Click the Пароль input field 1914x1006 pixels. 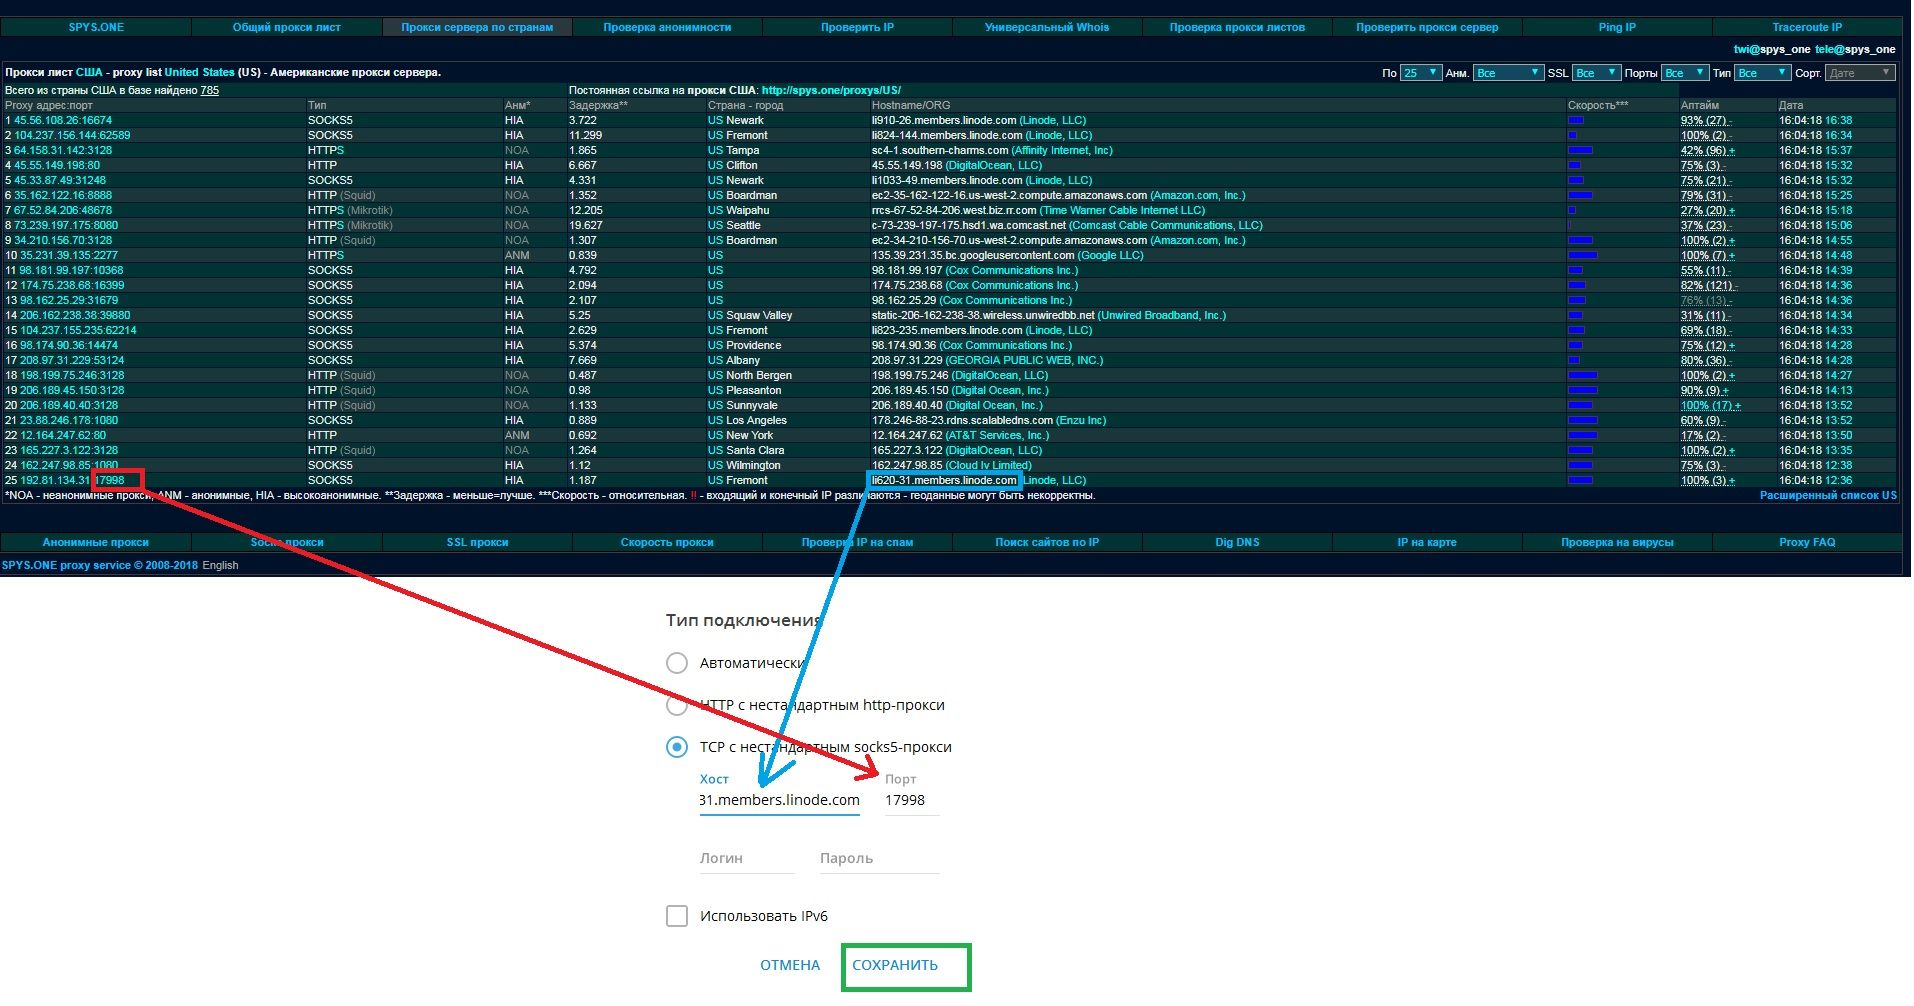pyautogui.click(x=878, y=859)
